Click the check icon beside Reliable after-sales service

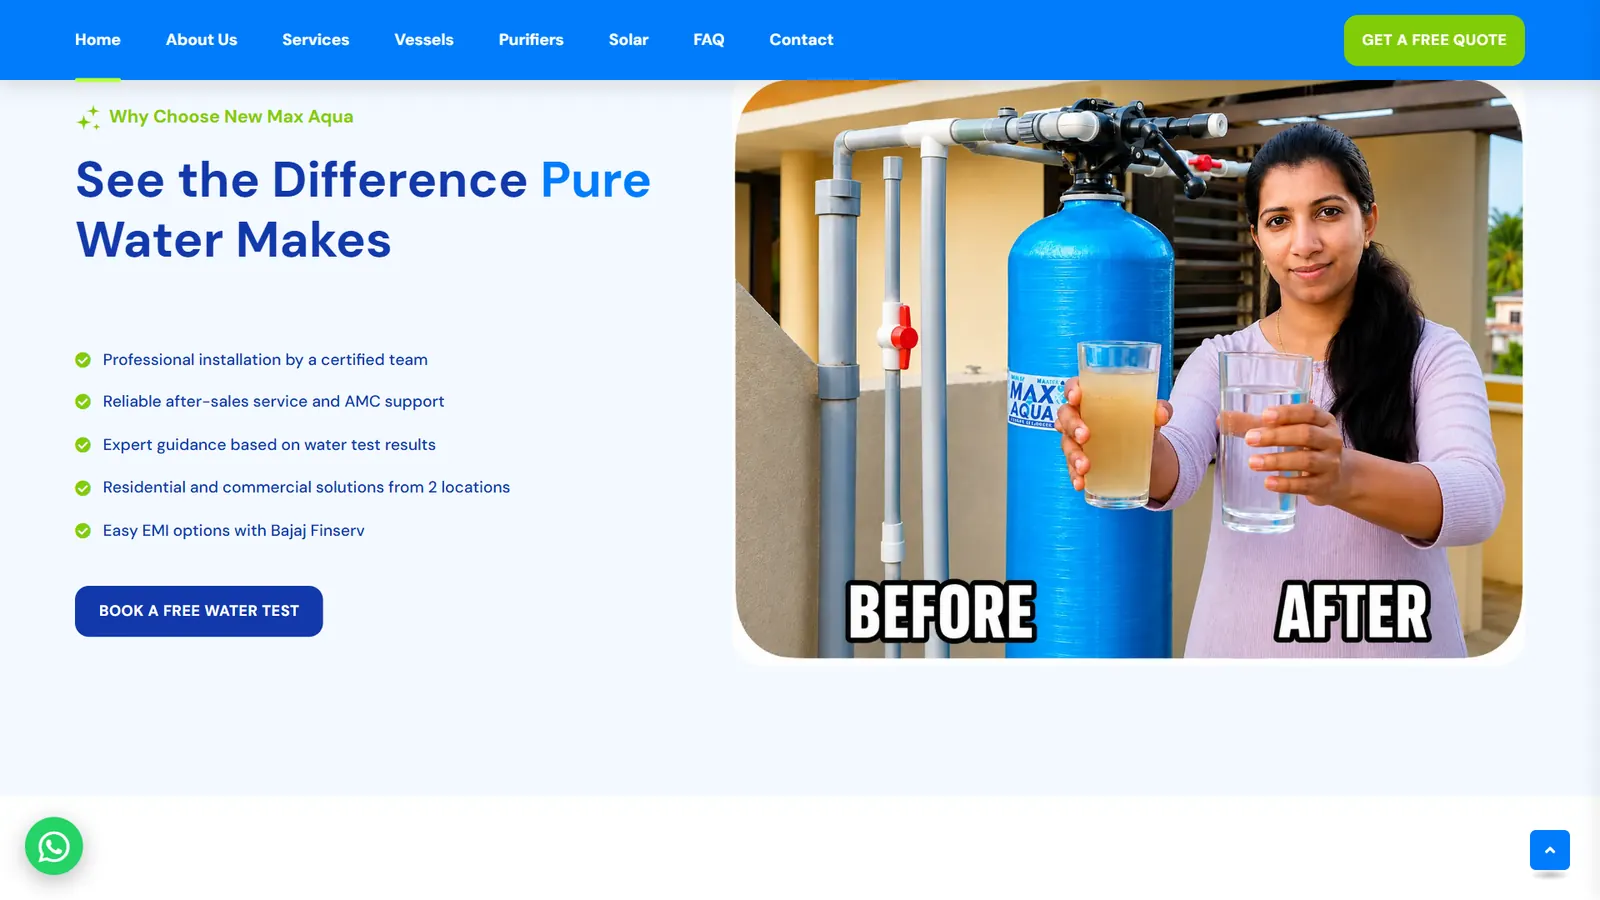(x=83, y=402)
